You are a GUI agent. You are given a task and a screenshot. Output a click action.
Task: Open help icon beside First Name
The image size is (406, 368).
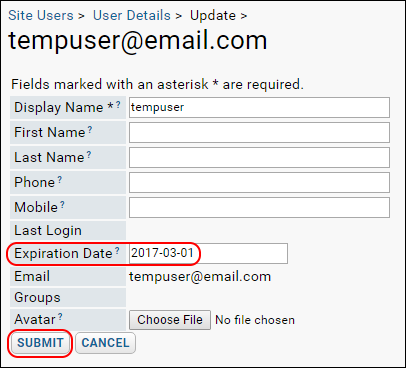click(90, 130)
